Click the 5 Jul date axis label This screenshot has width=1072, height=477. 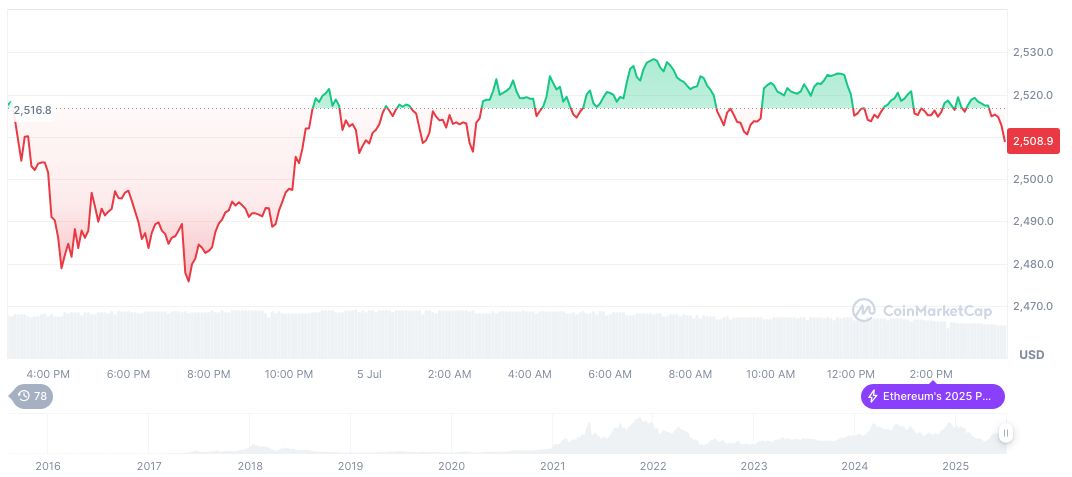(369, 374)
